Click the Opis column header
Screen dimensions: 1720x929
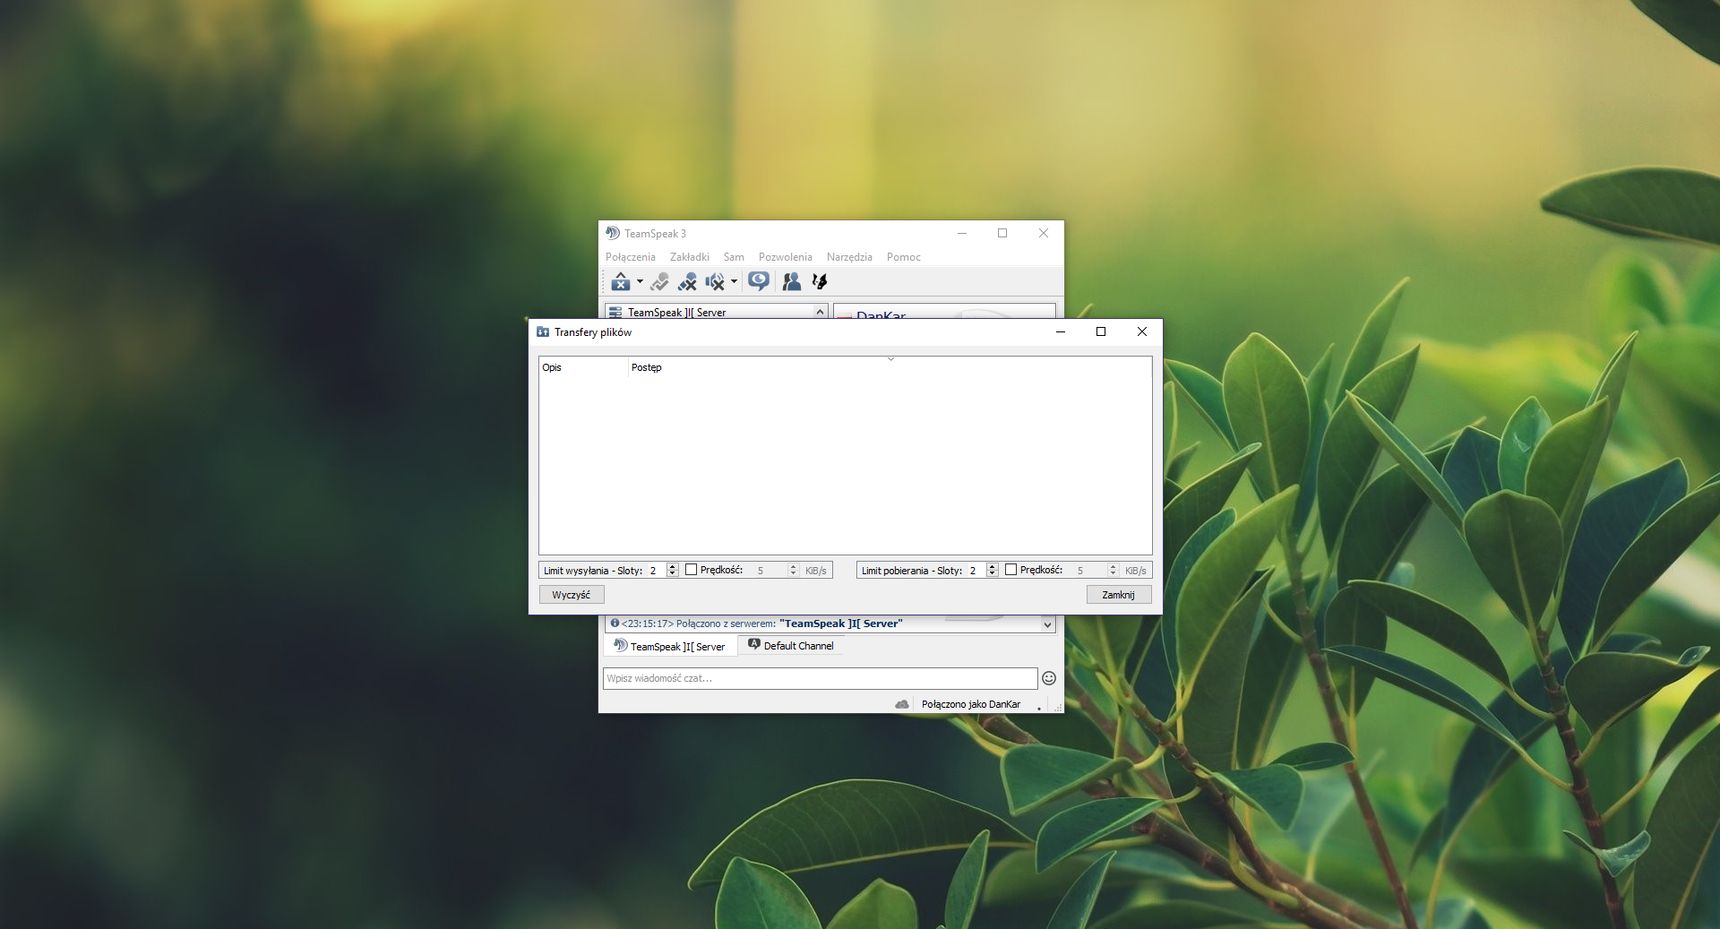584,367
